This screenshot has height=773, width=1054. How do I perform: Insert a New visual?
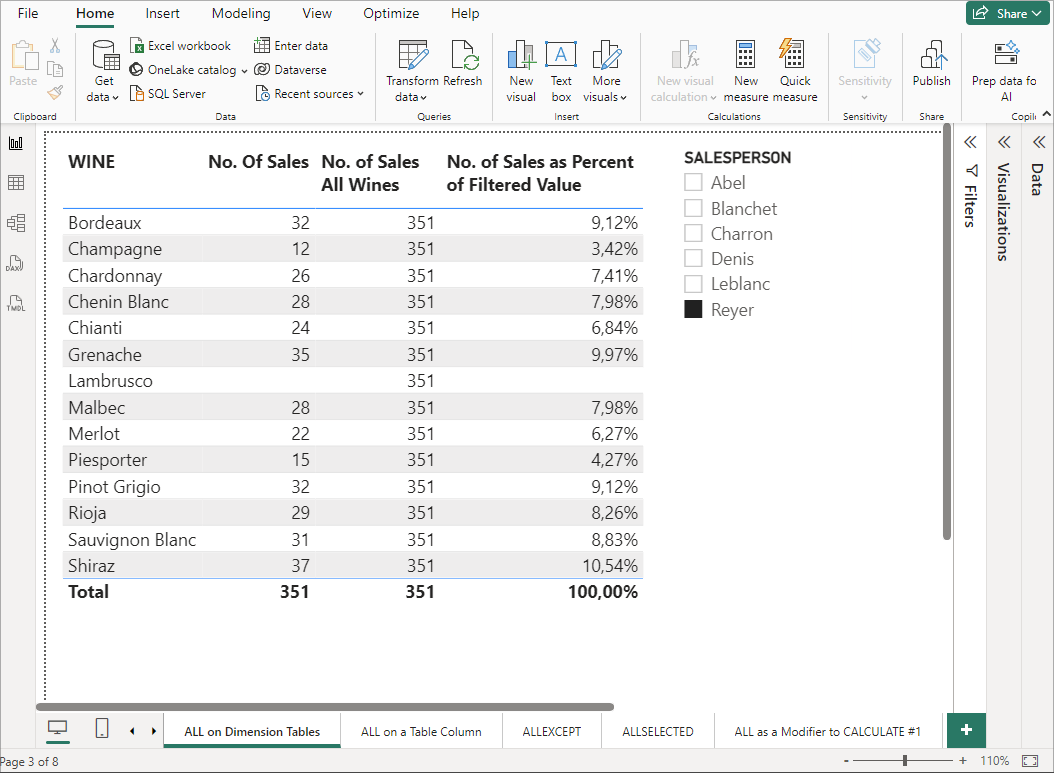tap(521, 71)
